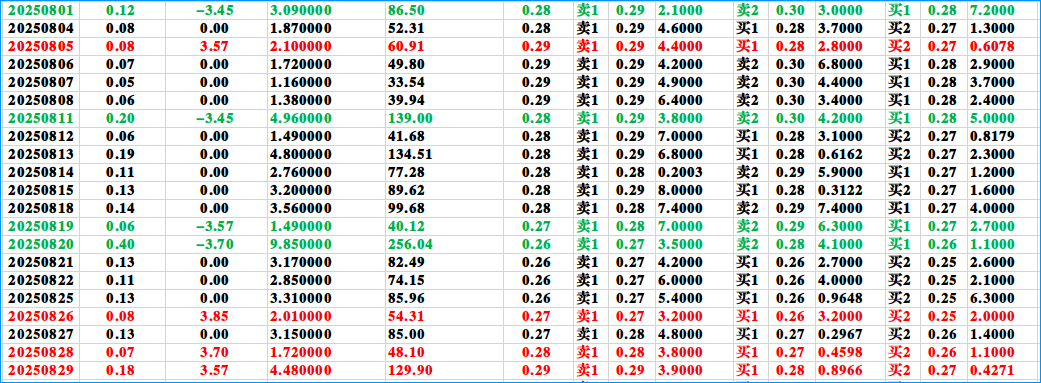The image size is (1041, 383).
Task: Select the green 20250811 row date
Action: tap(41, 117)
